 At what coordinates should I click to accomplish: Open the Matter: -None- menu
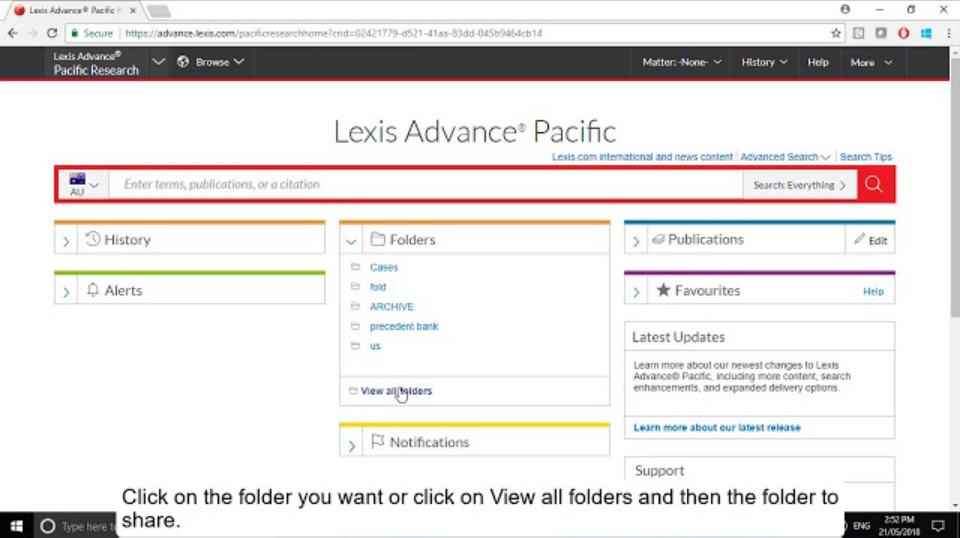click(x=681, y=62)
